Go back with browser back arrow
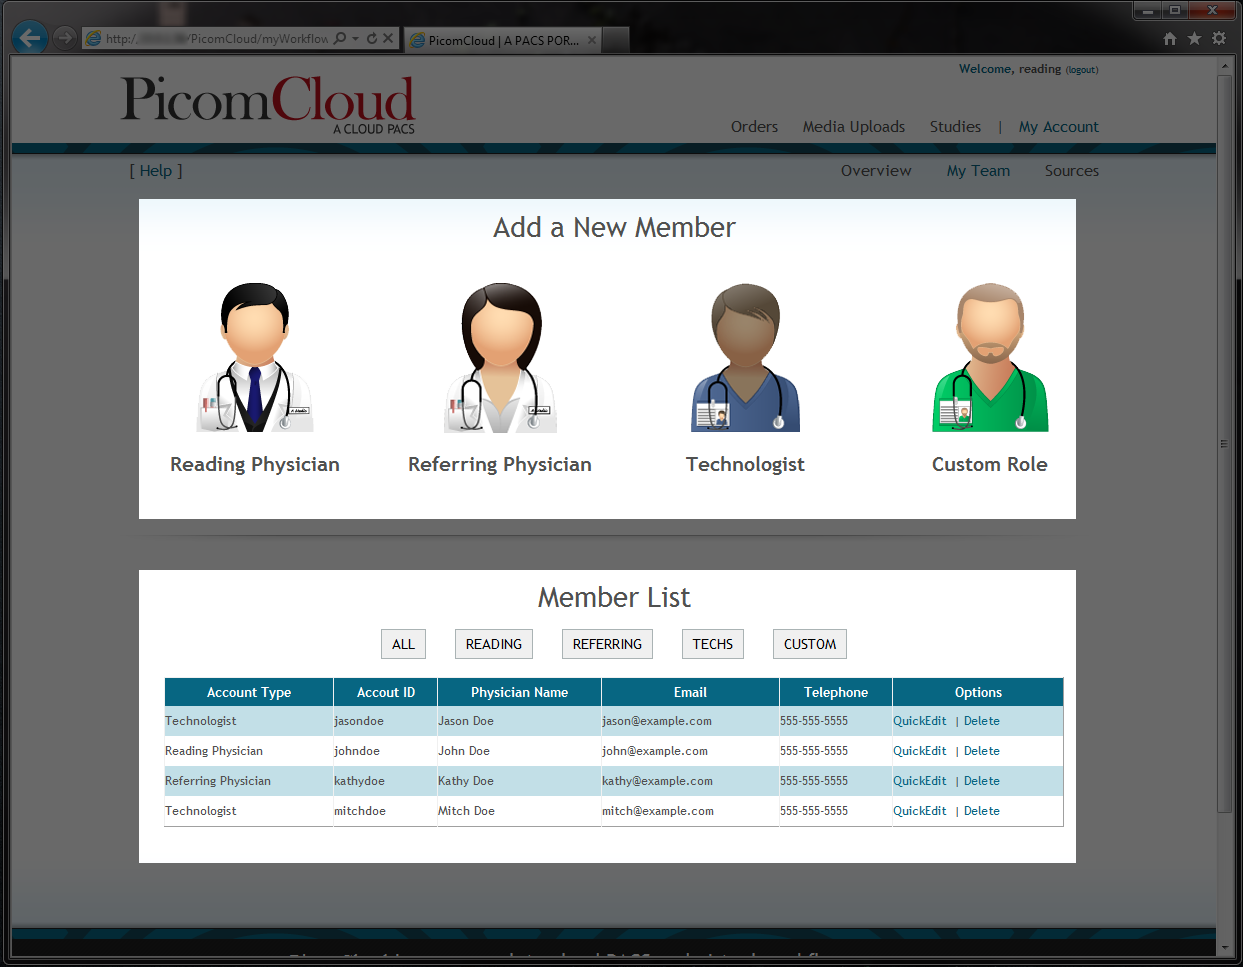The width and height of the screenshot is (1243, 967). (x=30, y=39)
